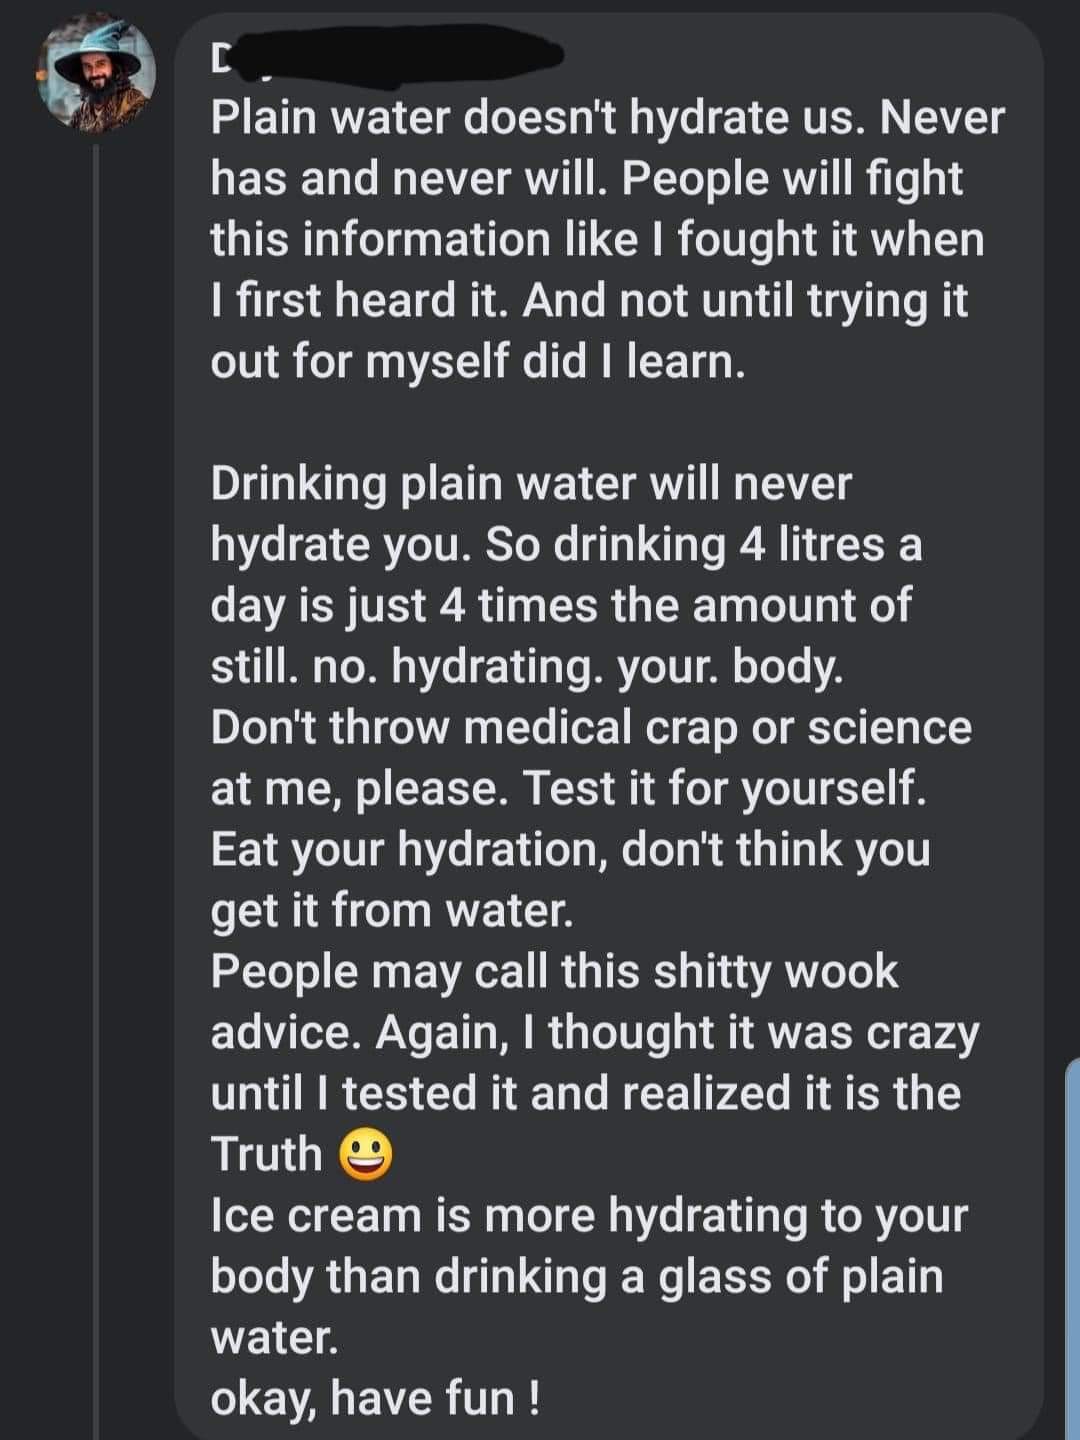This screenshot has height=1440, width=1080.
Task: Click the grinning emoji after "Truth"
Action: (366, 1156)
